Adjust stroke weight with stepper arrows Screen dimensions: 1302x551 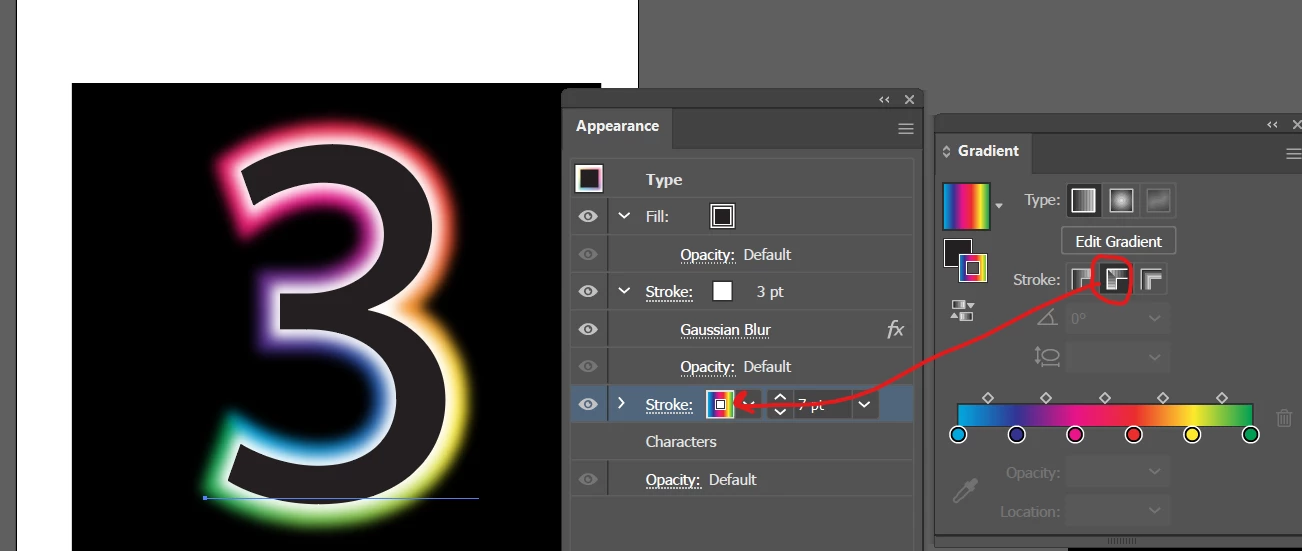pyautogui.click(x=780, y=404)
